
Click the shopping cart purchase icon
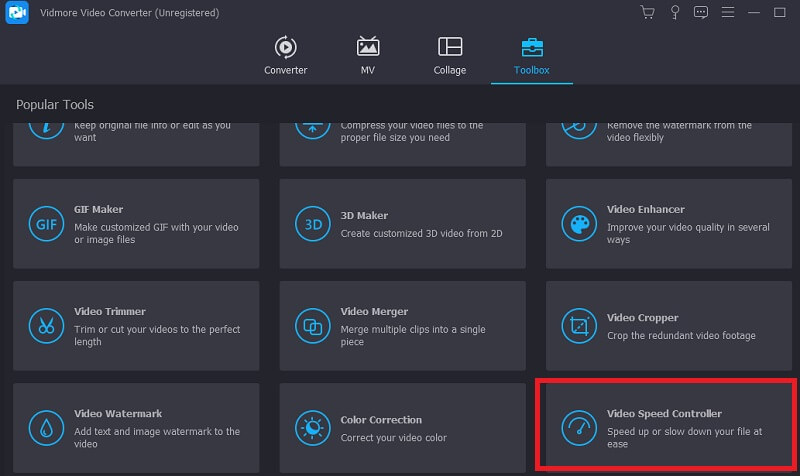[647, 12]
